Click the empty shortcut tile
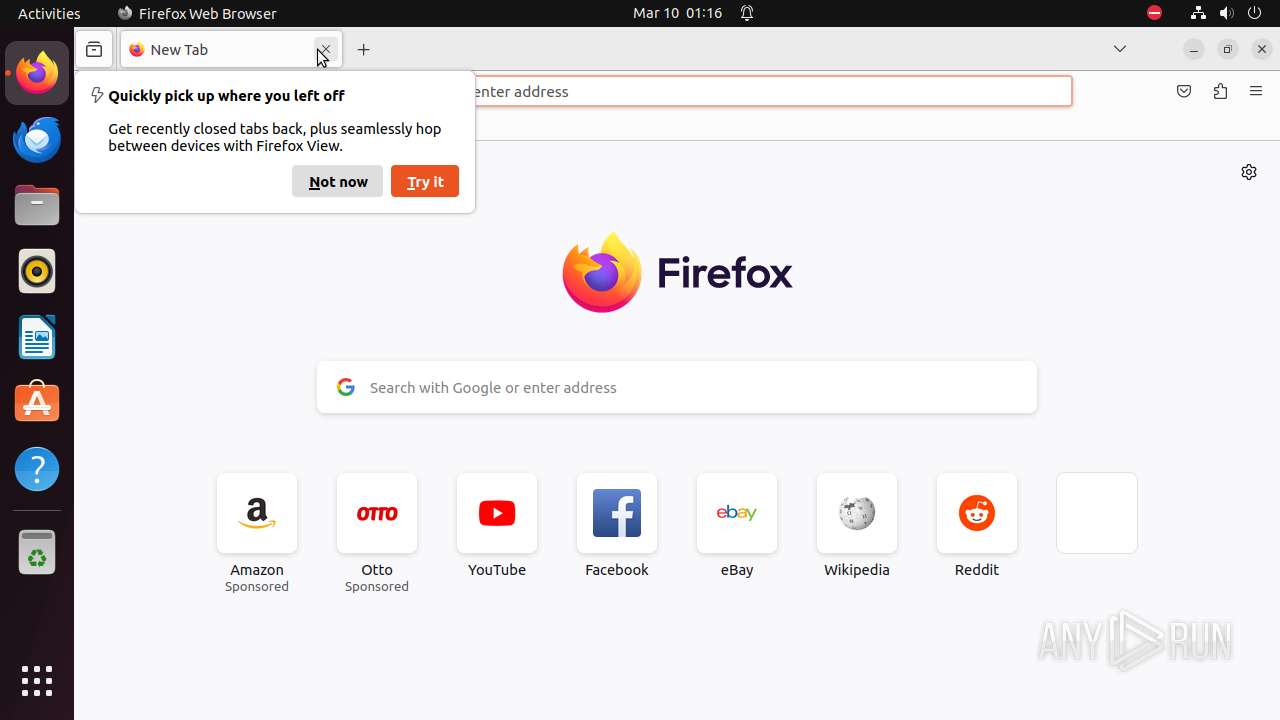Viewport: 1280px width, 720px height. coord(1097,513)
